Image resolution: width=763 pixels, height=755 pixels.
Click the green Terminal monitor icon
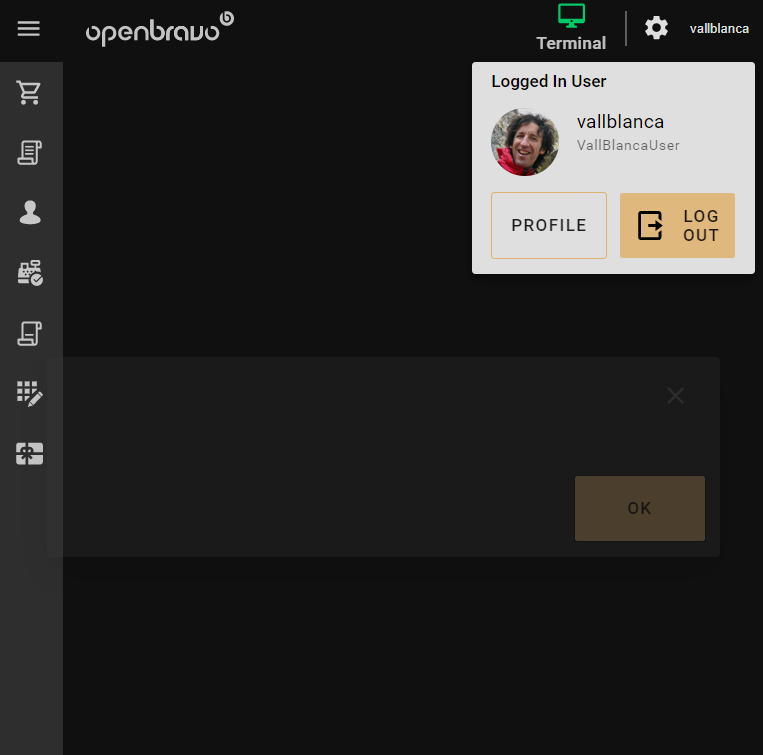point(571,16)
